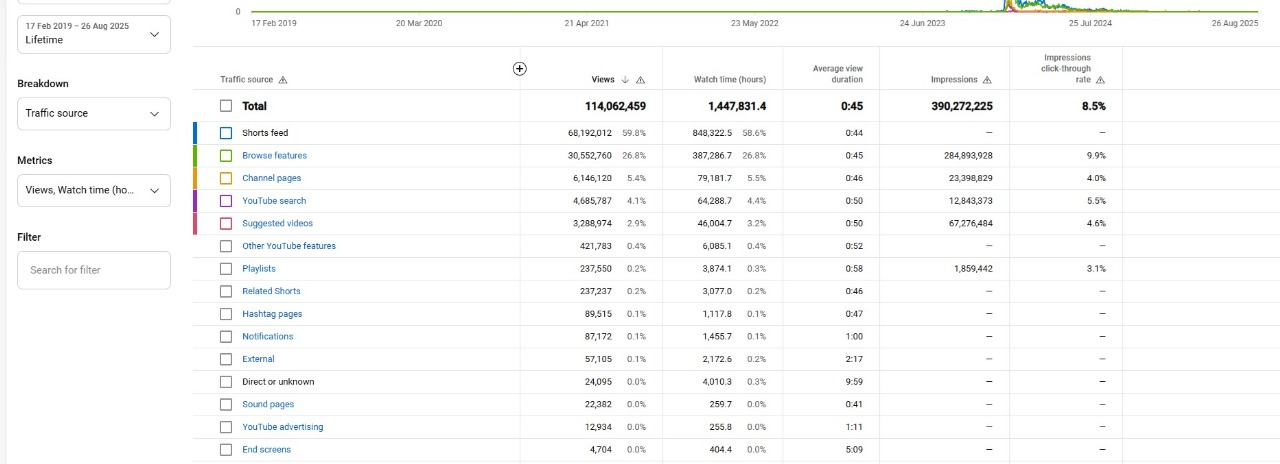
Task: Click the warning icon beside Impressions header
Action: pyautogui.click(x=987, y=80)
